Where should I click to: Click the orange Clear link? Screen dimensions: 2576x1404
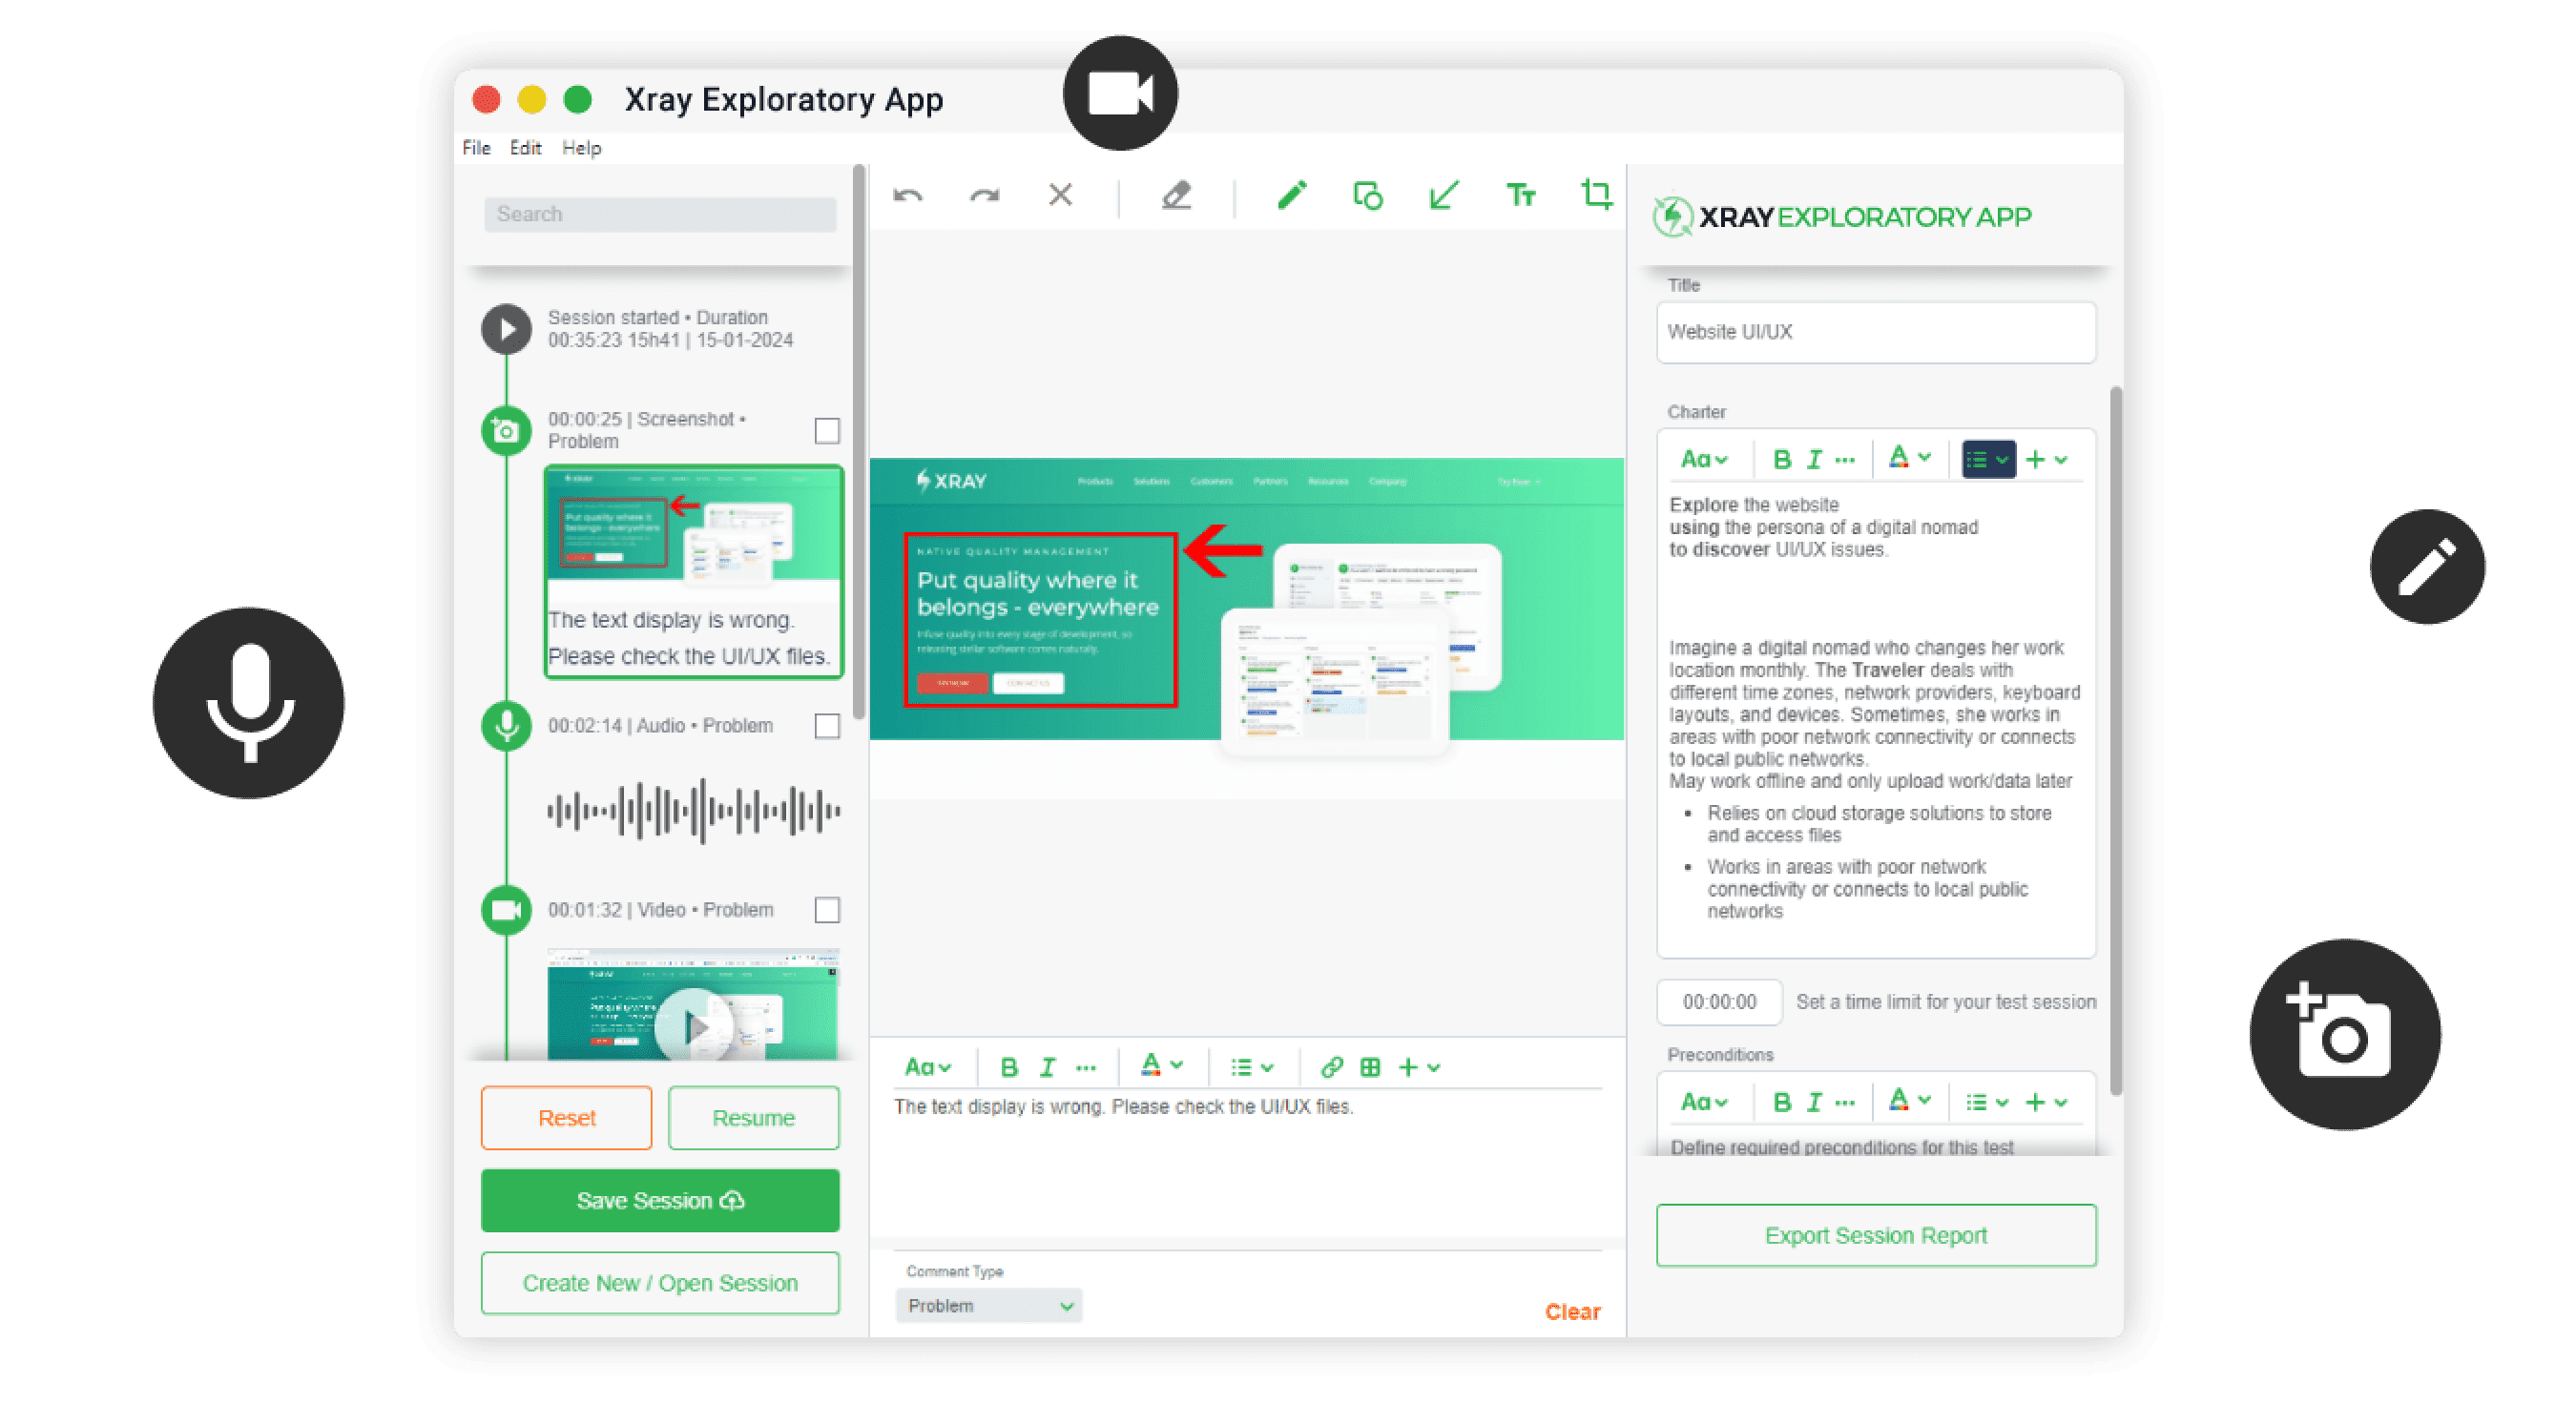coord(1572,1311)
